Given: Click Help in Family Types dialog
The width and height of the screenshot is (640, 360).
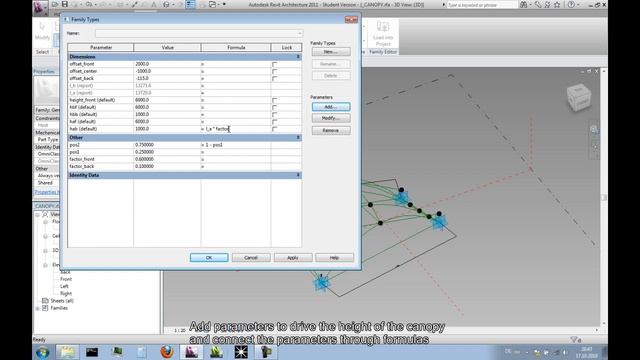Looking at the screenshot, I should (x=334, y=258).
